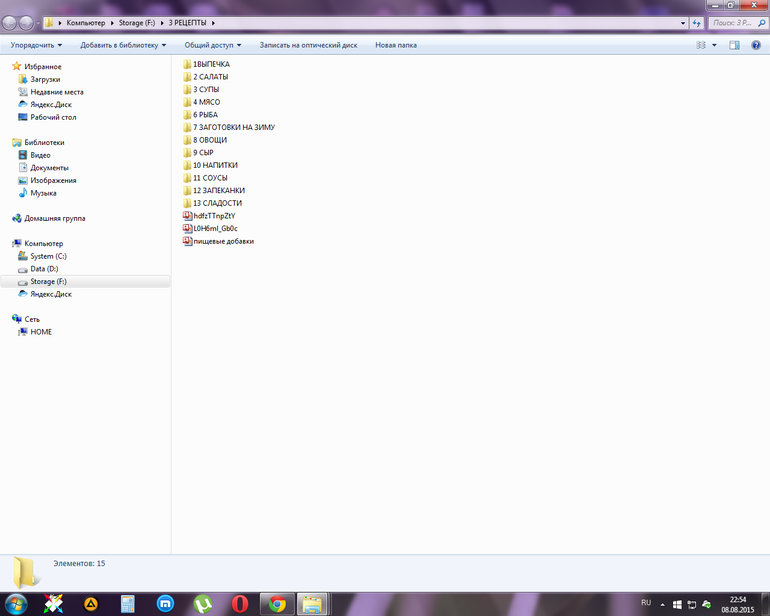Click the Новая папка button

tap(396, 45)
